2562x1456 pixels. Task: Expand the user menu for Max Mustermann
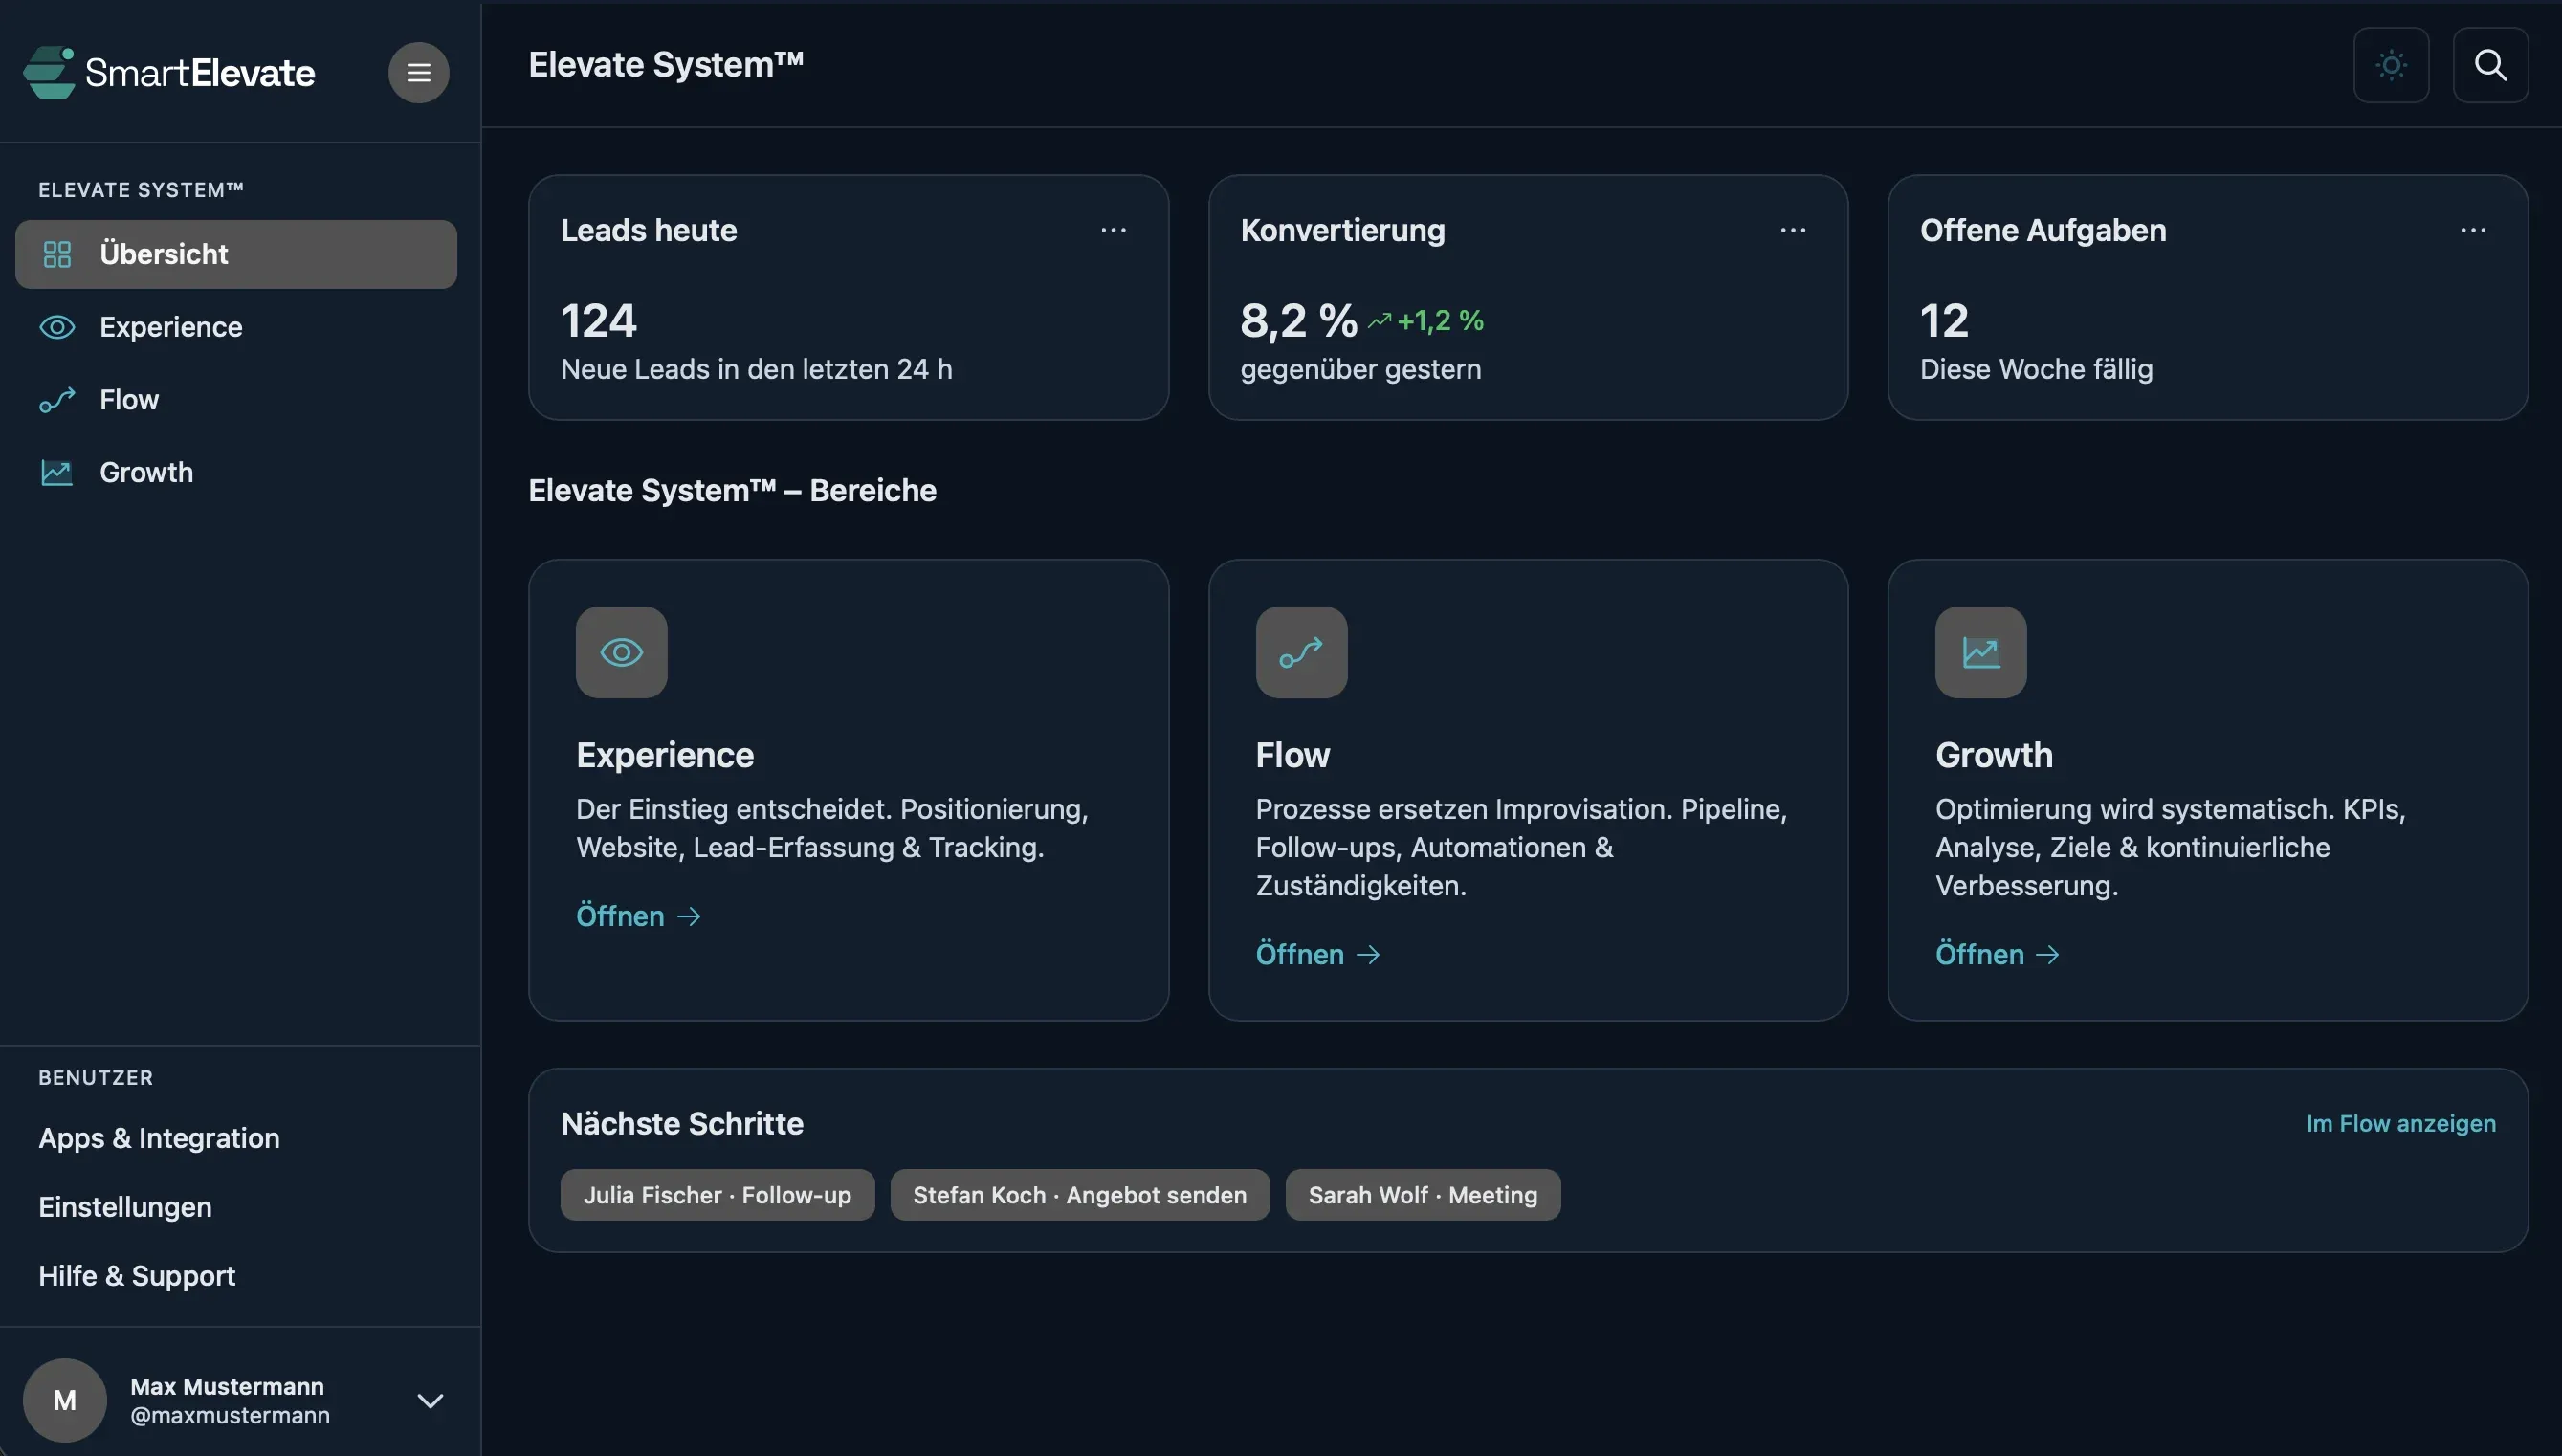pyautogui.click(x=429, y=1400)
